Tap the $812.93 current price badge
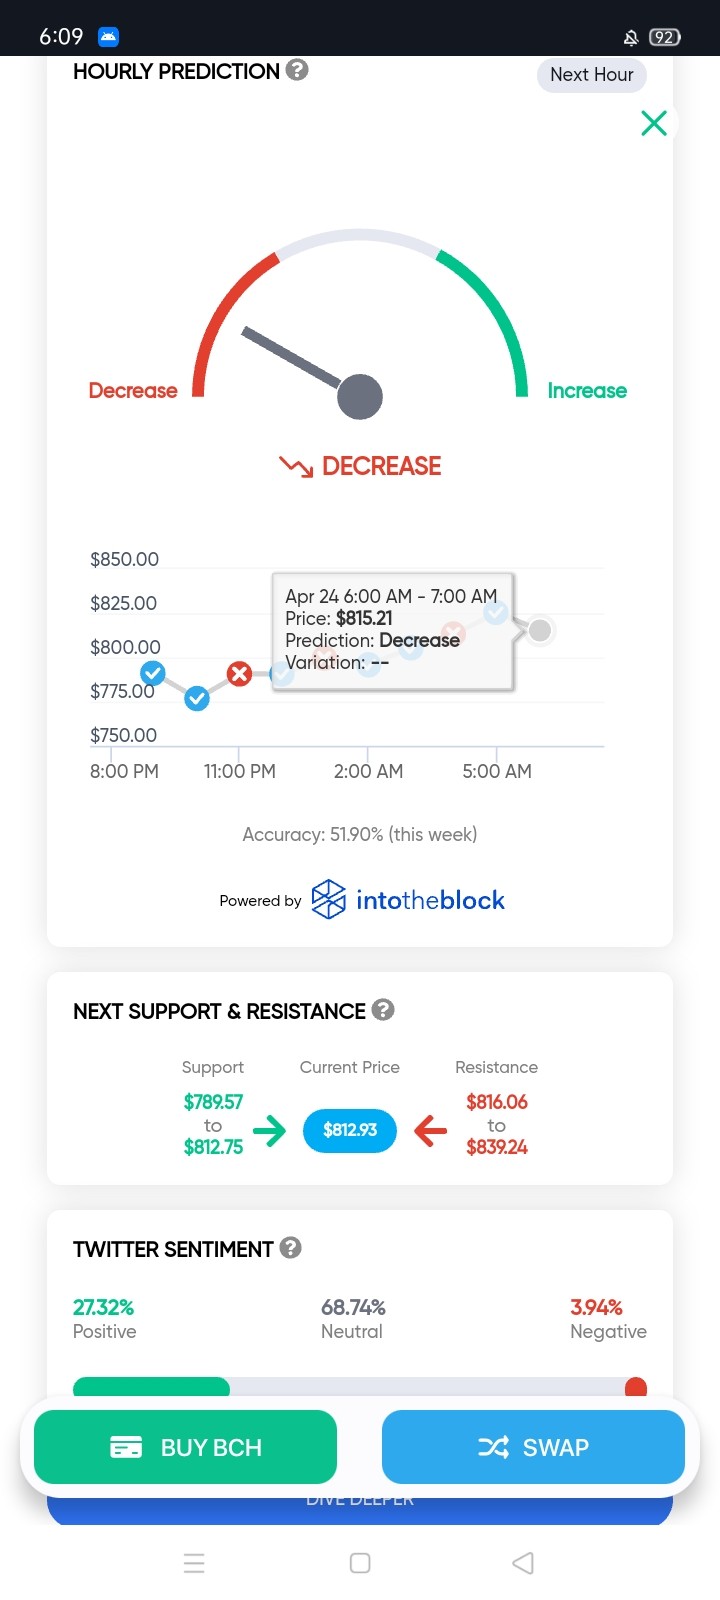Screen dimensions: 720x1600 (350, 1130)
